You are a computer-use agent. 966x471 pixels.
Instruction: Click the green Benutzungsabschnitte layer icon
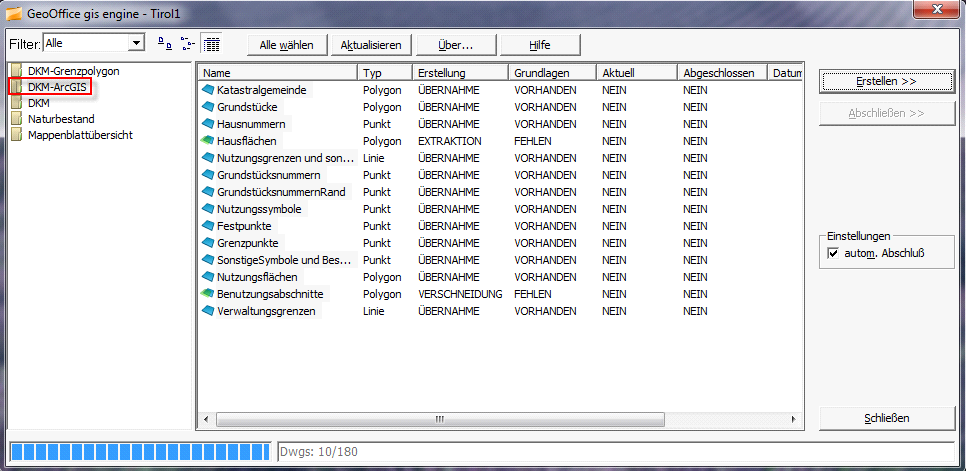pos(208,294)
